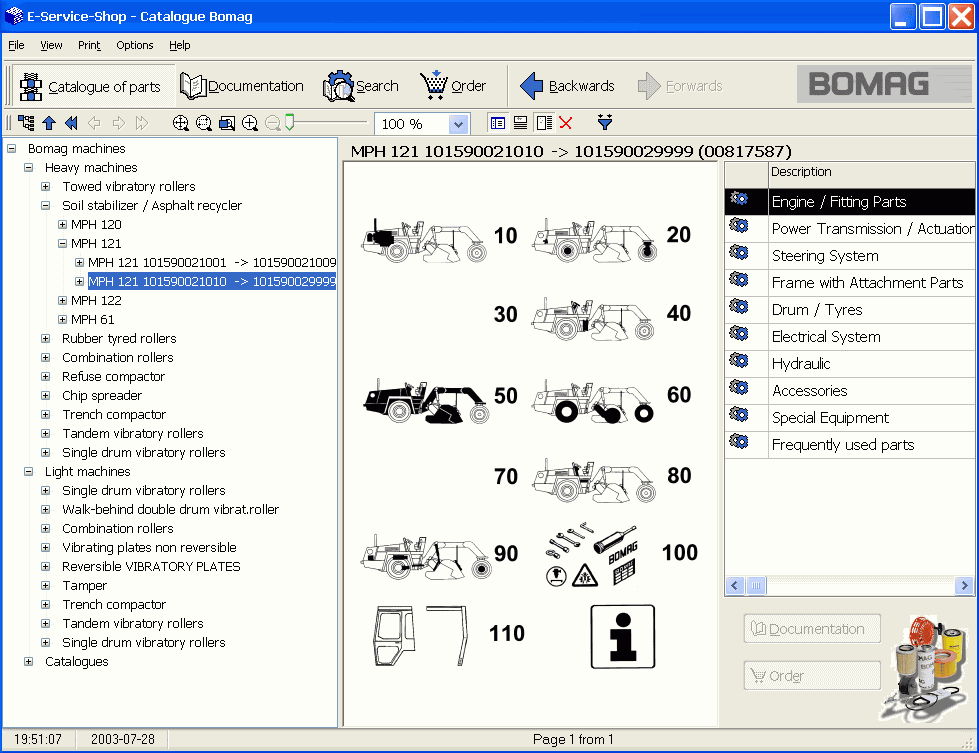Click the red X delete icon
Viewport: 979px width, 753px height.
point(566,123)
